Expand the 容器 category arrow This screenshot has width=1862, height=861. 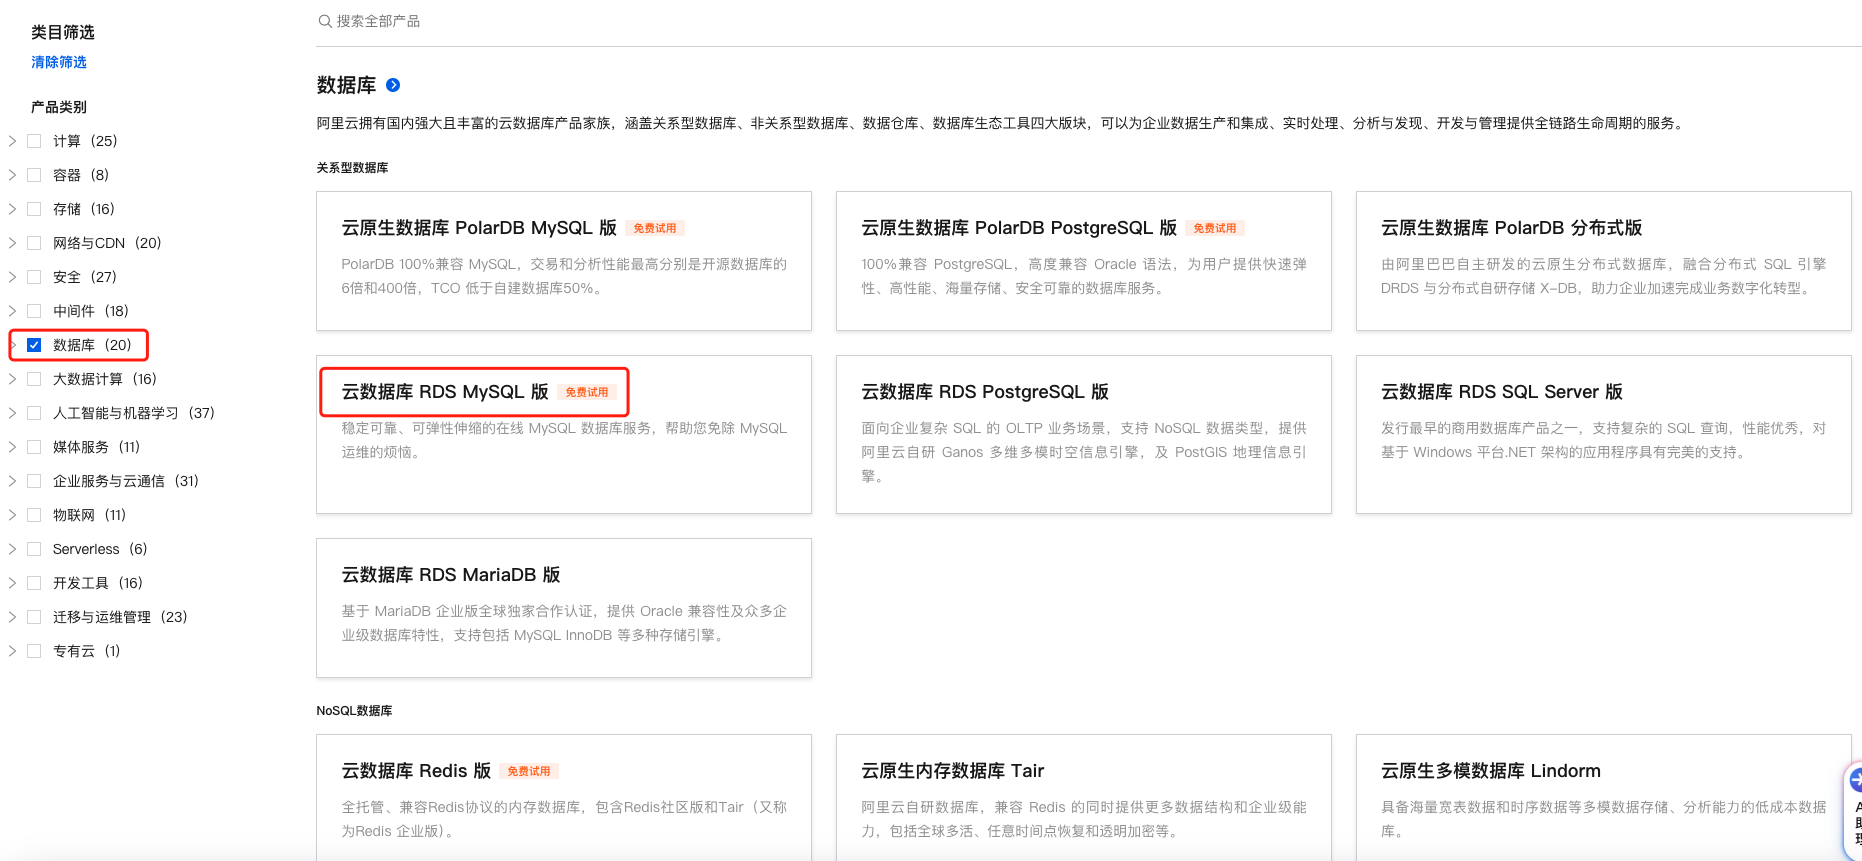pos(12,175)
